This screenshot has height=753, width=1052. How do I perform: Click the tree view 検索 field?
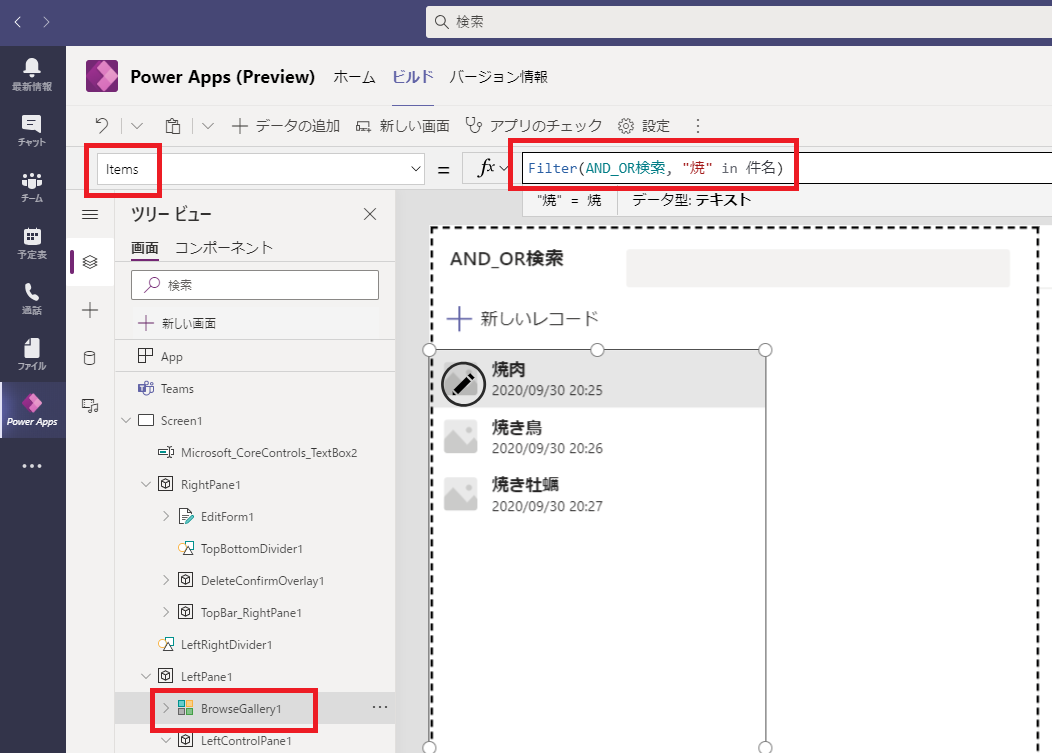click(x=255, y=285)
